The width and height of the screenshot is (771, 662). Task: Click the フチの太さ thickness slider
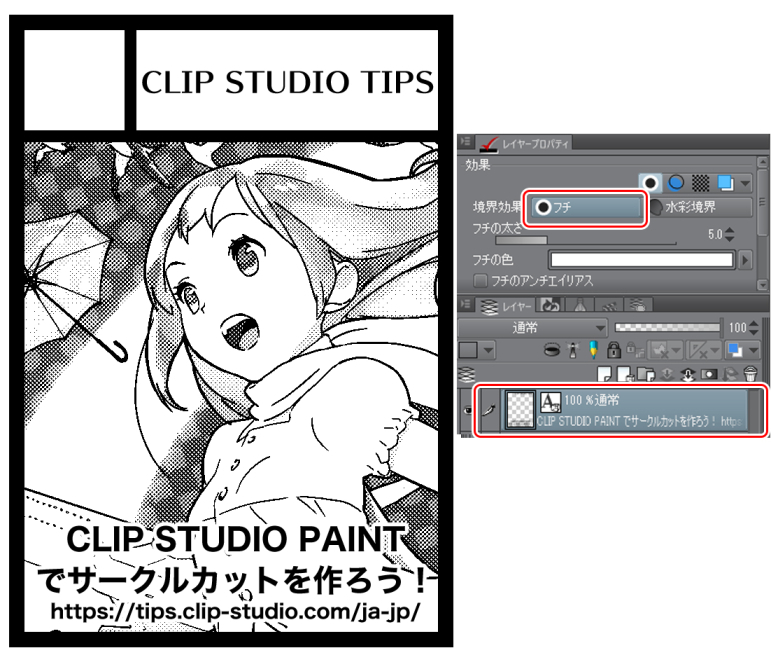[x=586, y=241]
